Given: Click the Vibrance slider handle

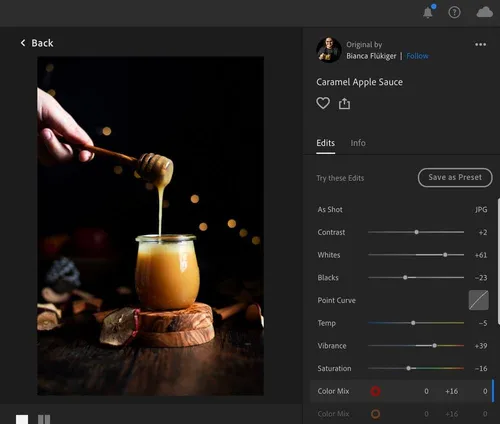Looking at the screenshot, I should [x=434, y=345].
